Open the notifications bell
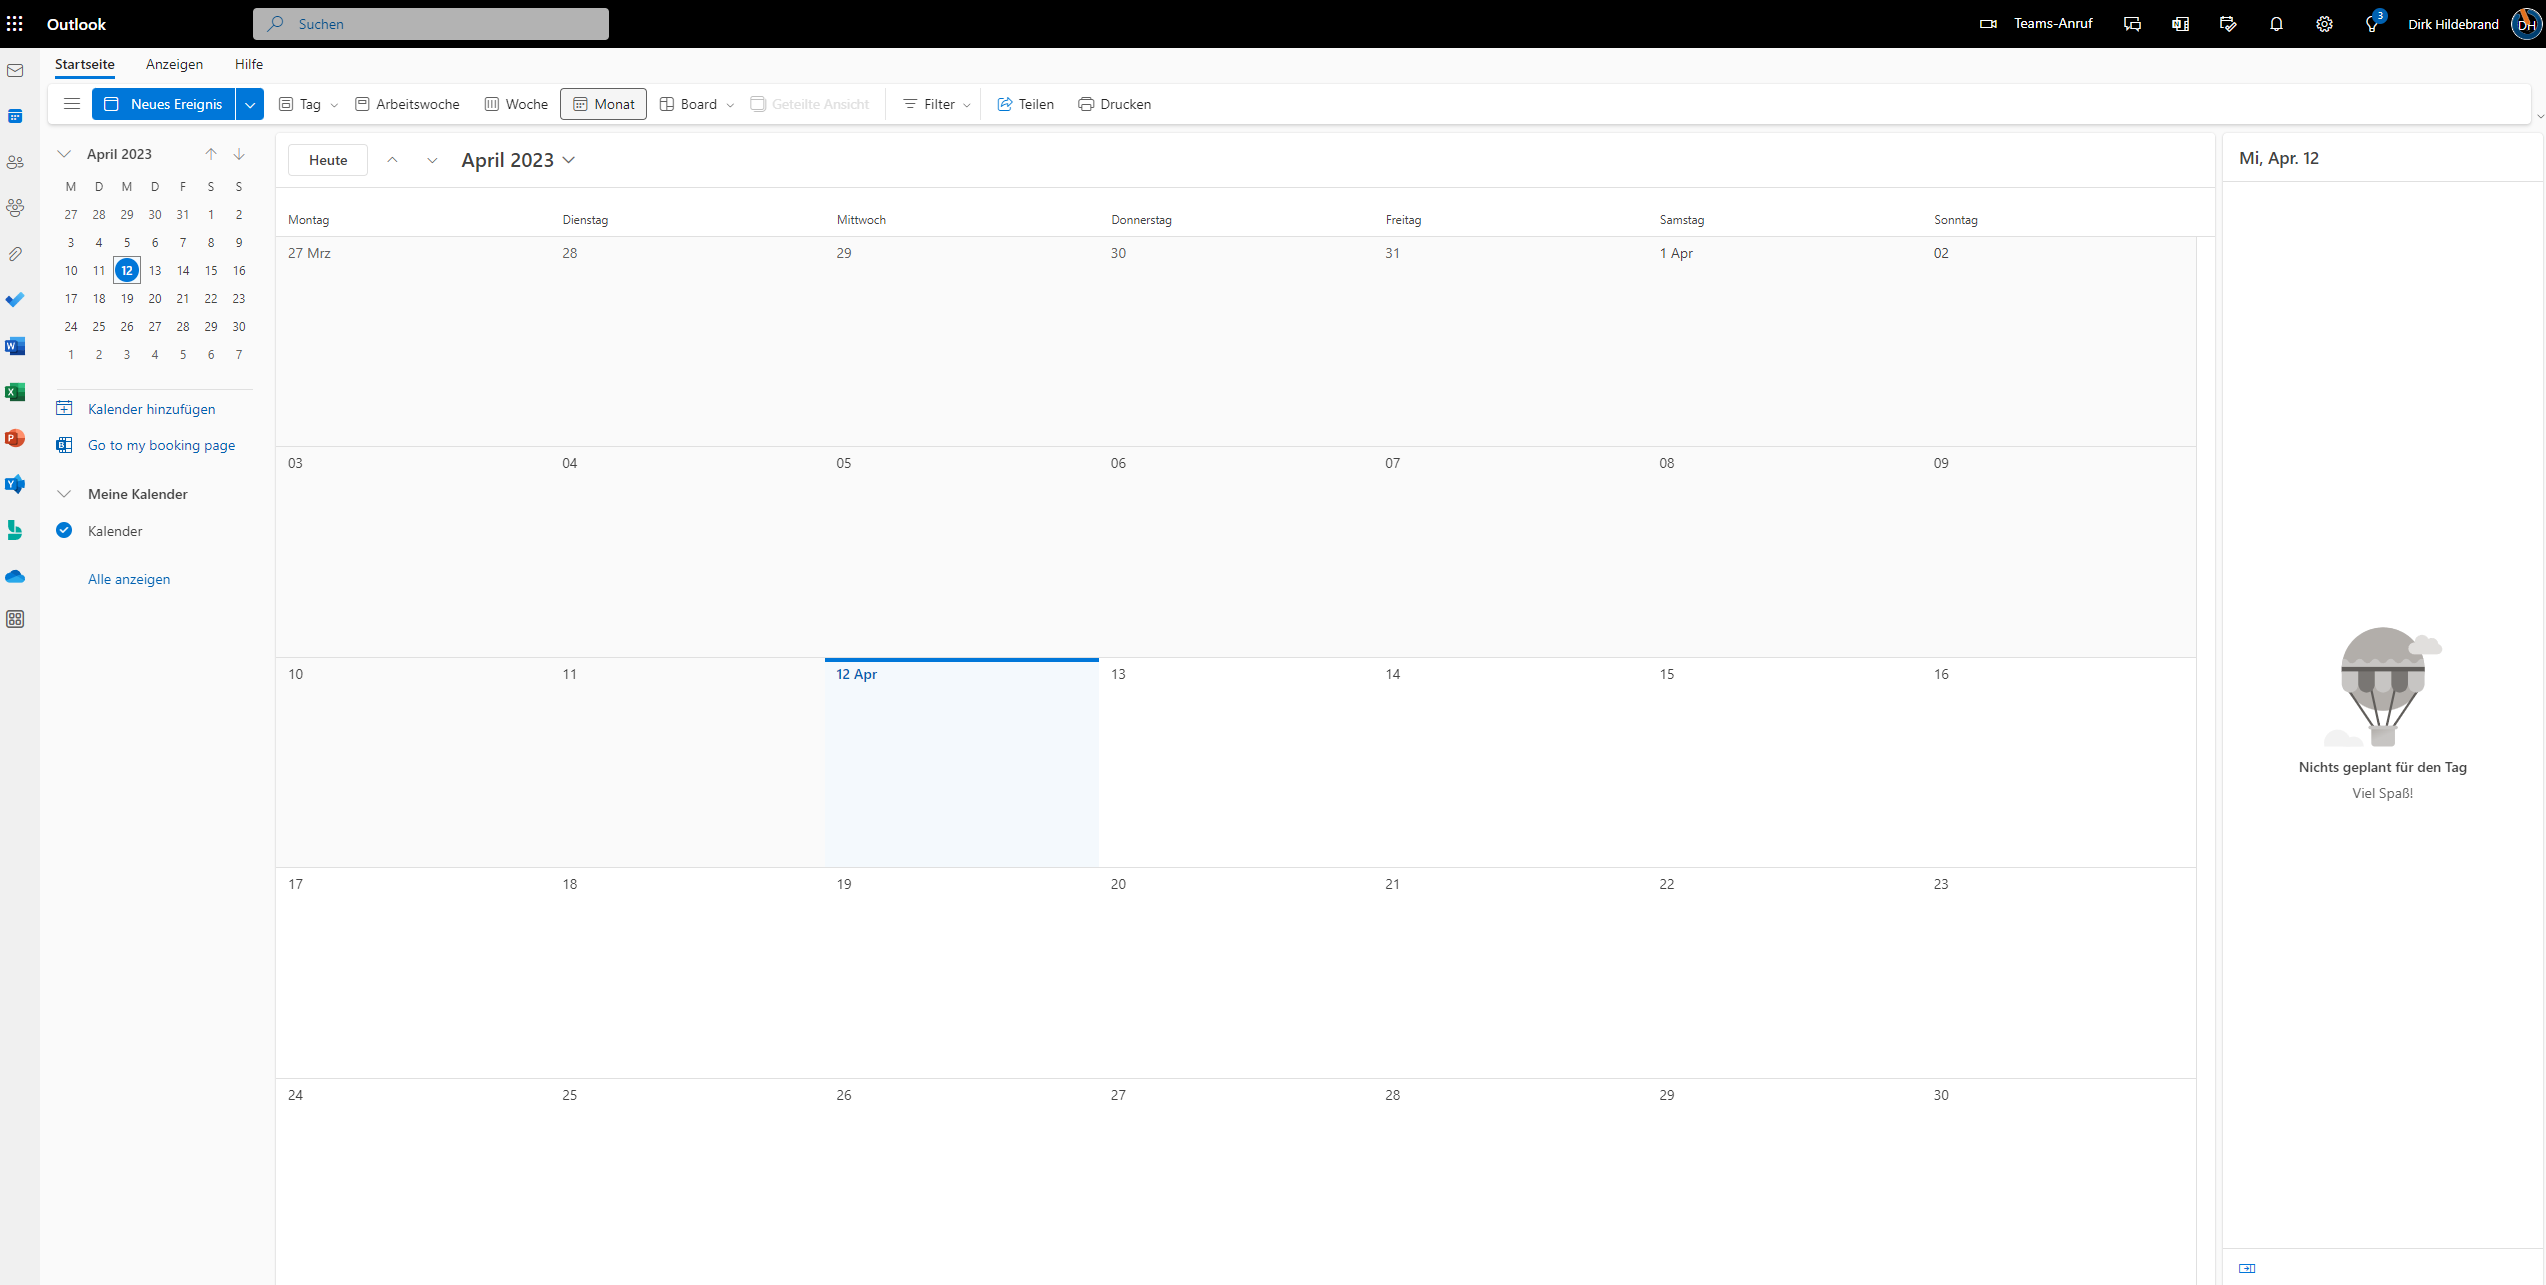Screen dimensions: 2546x1285 coord(2276,24)
